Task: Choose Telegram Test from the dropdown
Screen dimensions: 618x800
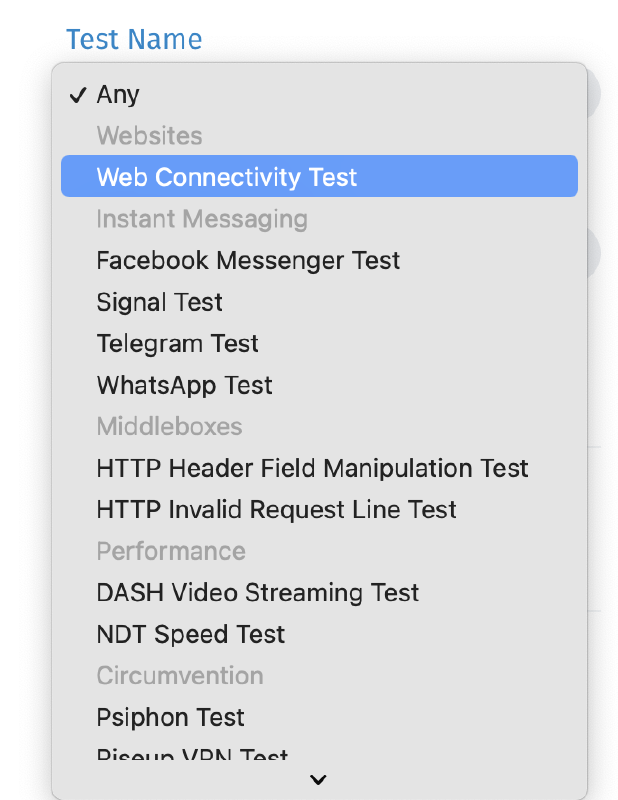Action: click(x=177, y=344)
